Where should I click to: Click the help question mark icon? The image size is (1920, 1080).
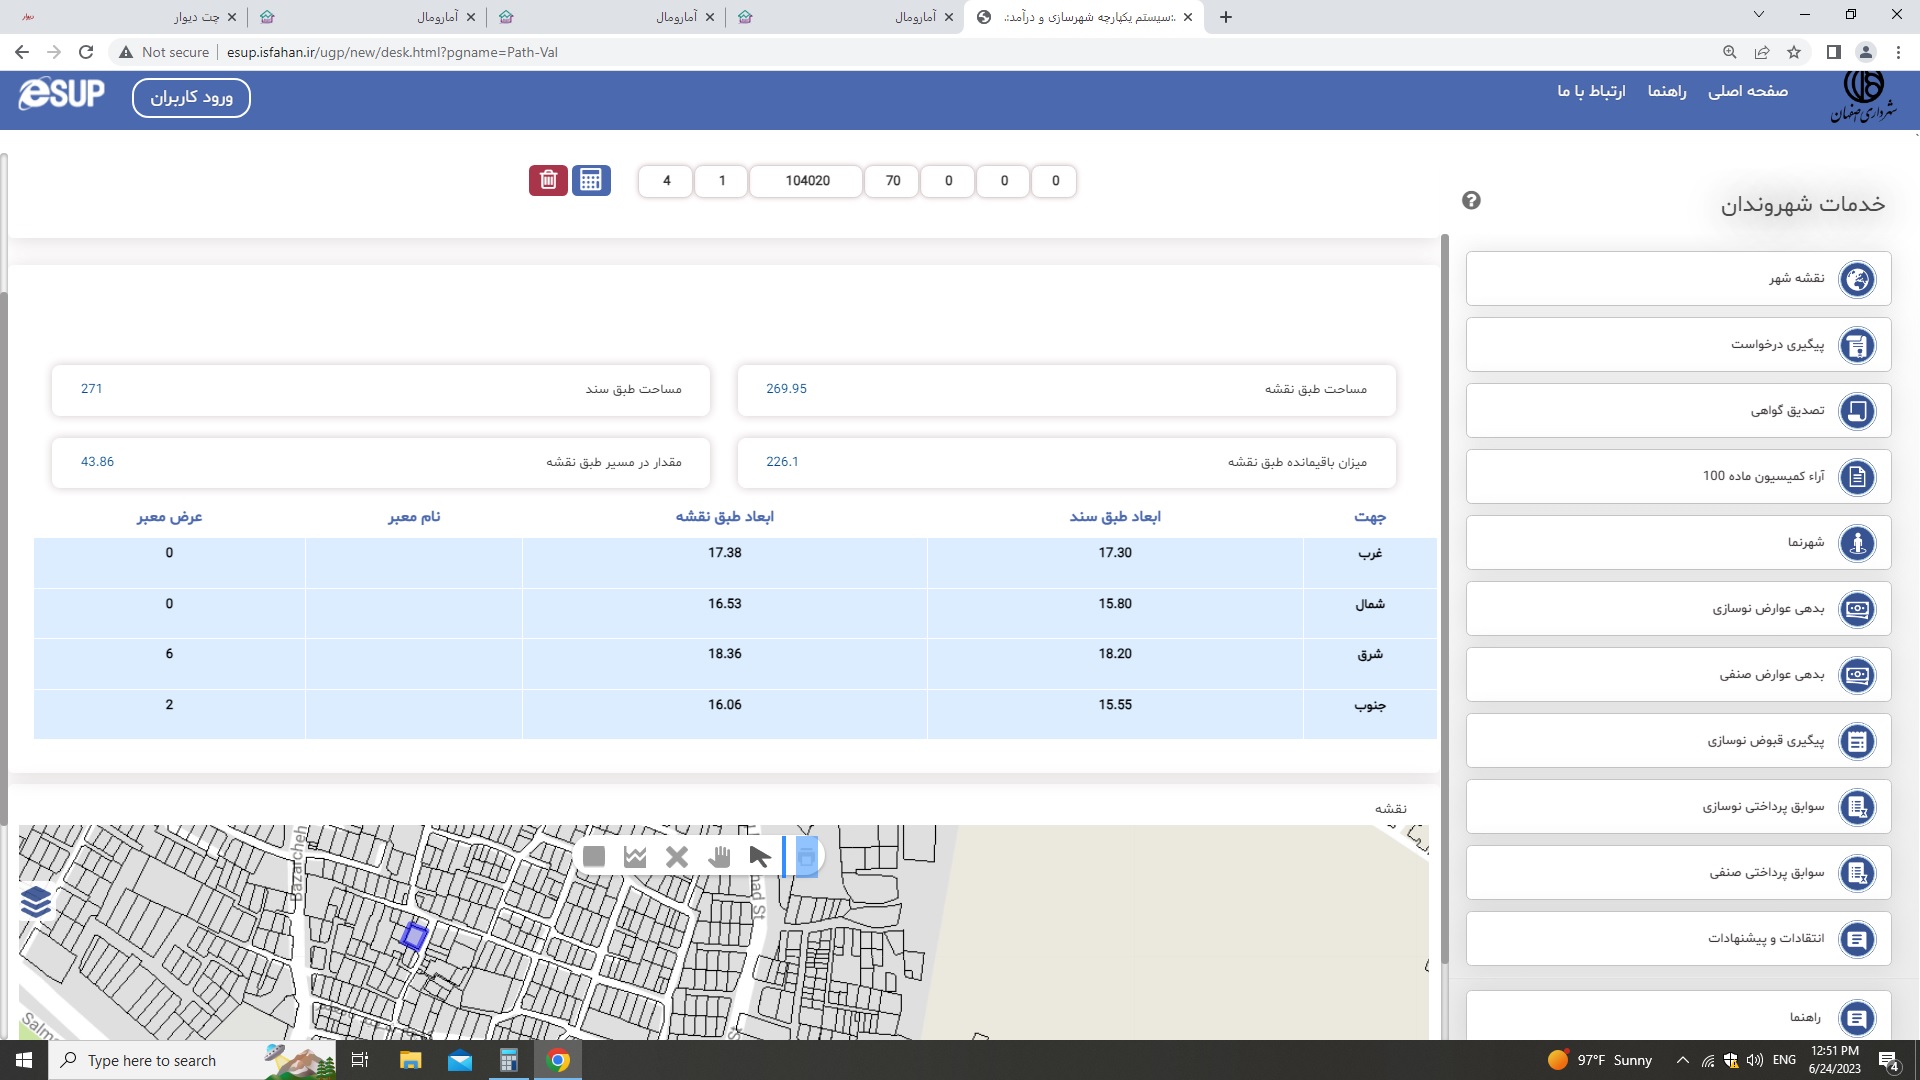tap(1471, 201)
